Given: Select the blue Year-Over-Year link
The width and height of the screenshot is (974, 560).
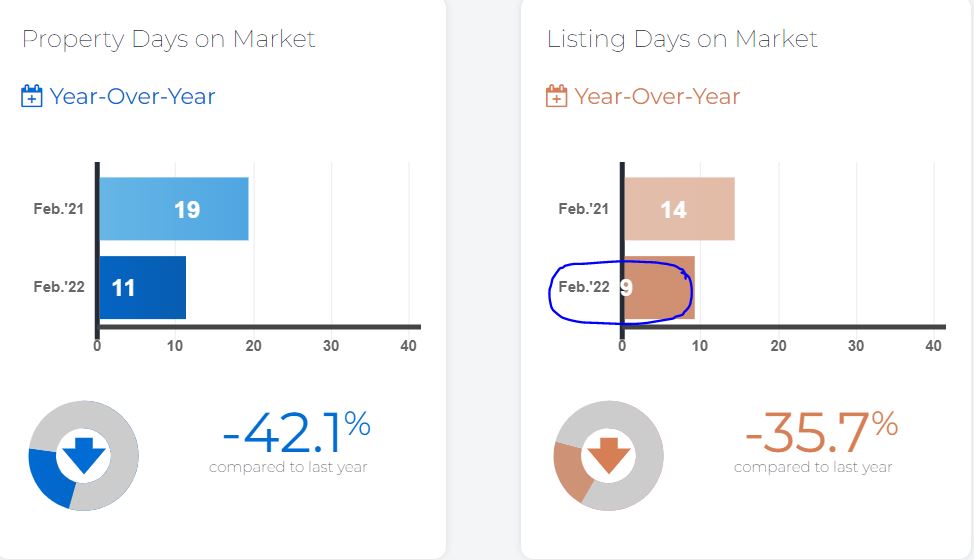Looking at the screenshot, I should tap(132, 97).
